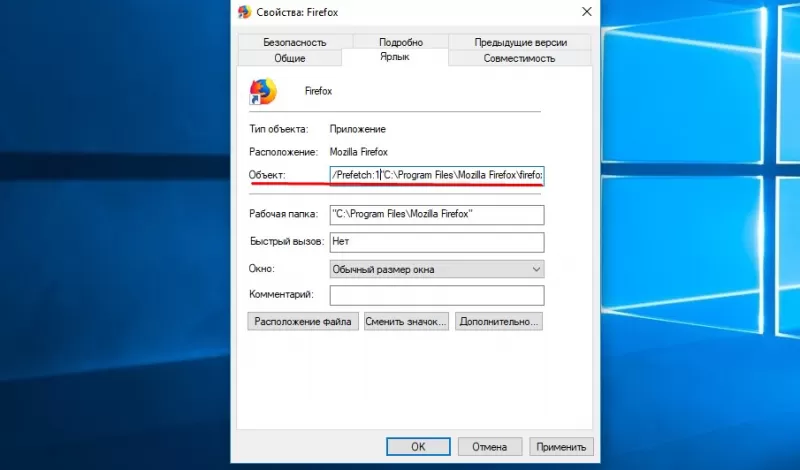Click the Комментарий label
800x470 pixels.
coord(281,294)
